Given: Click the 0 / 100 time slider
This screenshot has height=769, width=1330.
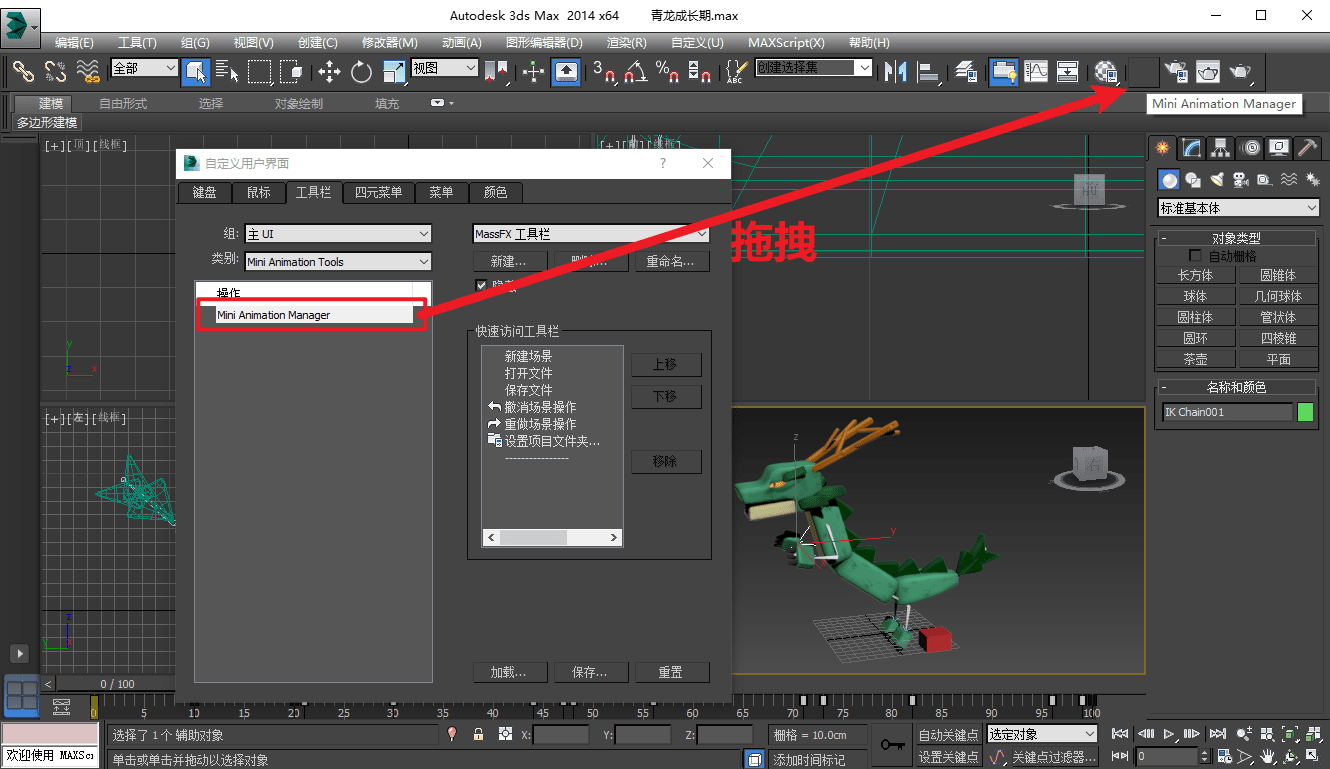Looking at the screenshot, I should coord(118,684).
